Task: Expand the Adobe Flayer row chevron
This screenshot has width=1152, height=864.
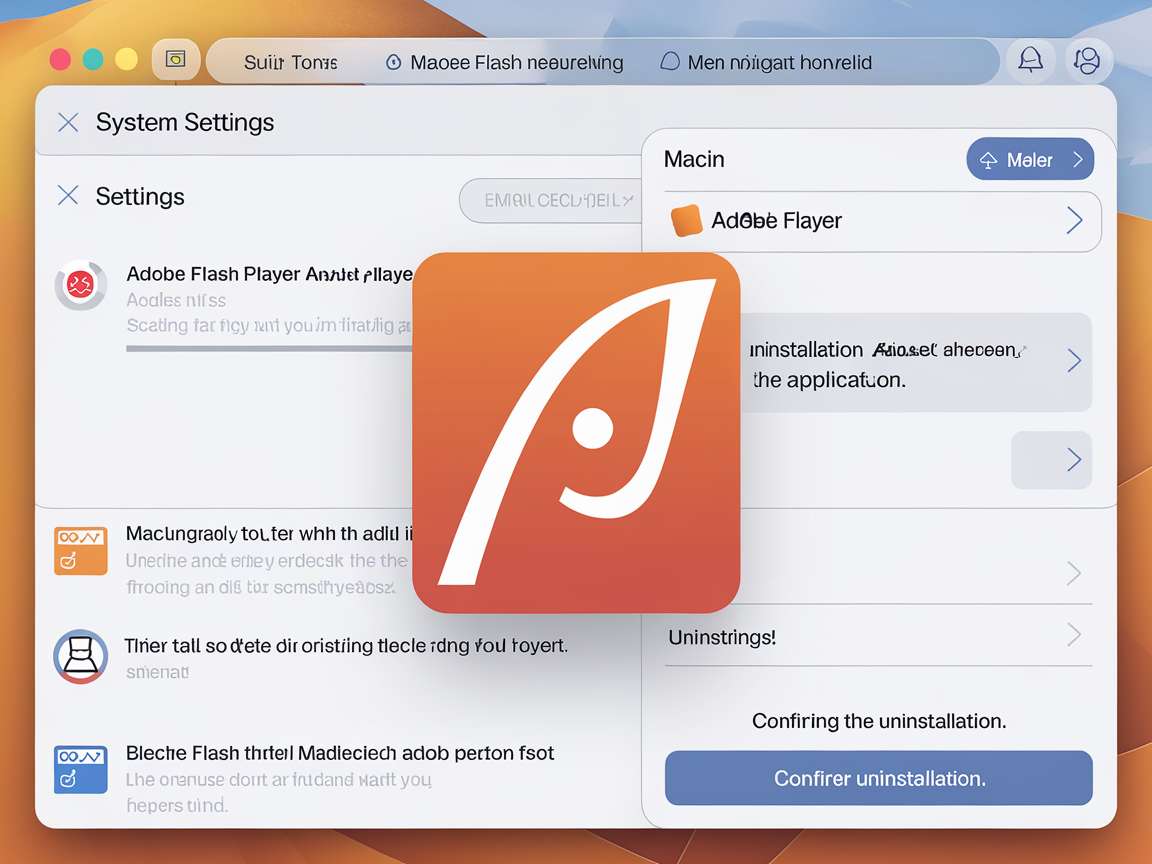Action: [x=1074, y=220]
